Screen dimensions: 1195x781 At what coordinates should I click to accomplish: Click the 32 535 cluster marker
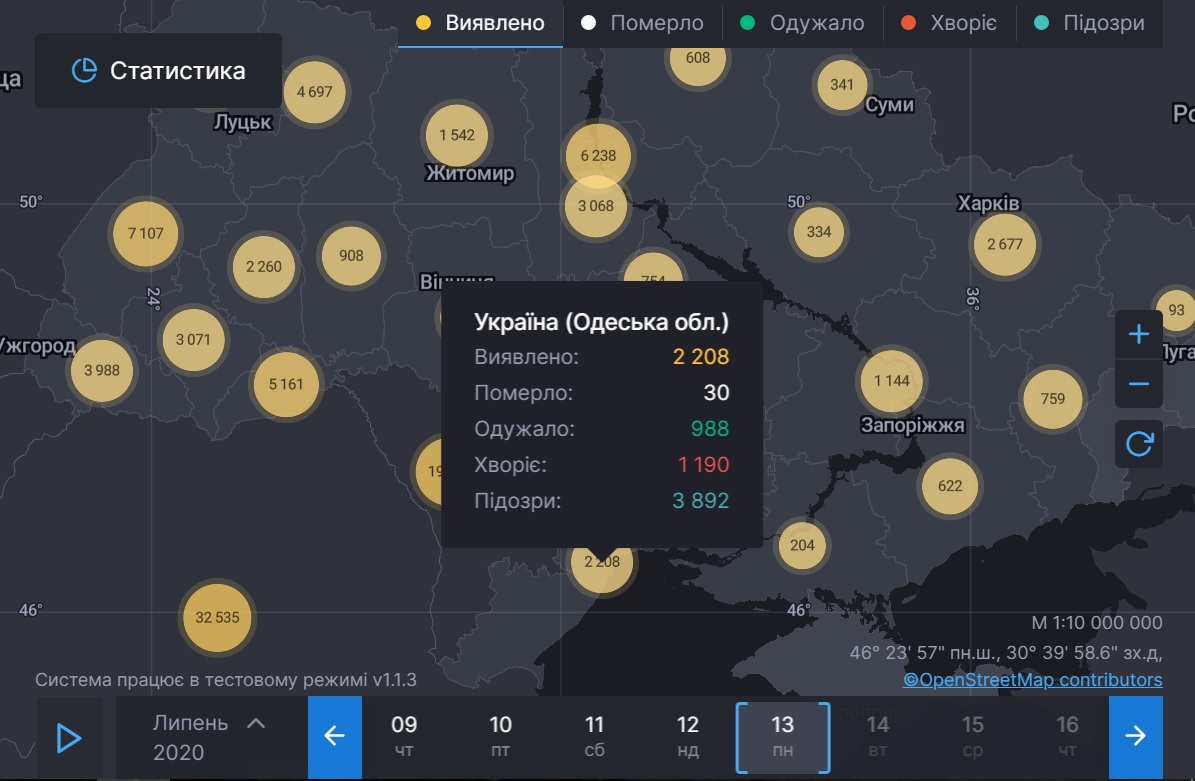point(217,617)
